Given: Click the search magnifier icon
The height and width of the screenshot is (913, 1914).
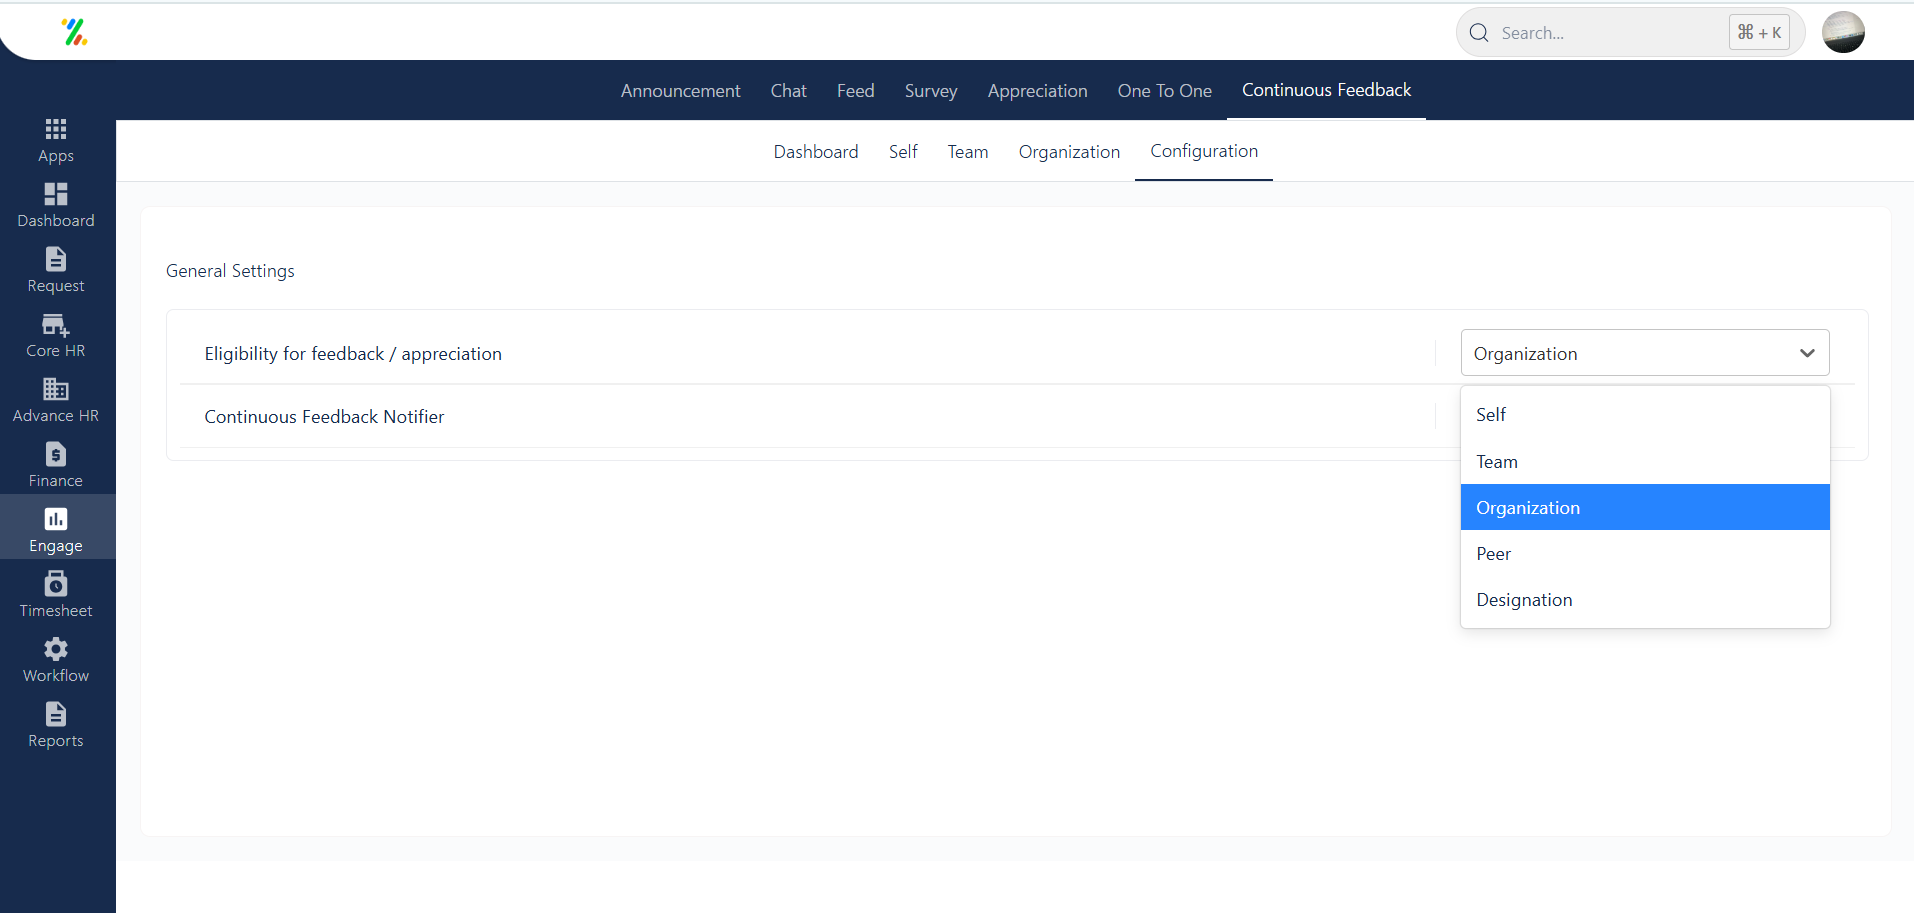Looking at the screenshot, I should (x=1479, y=33).
